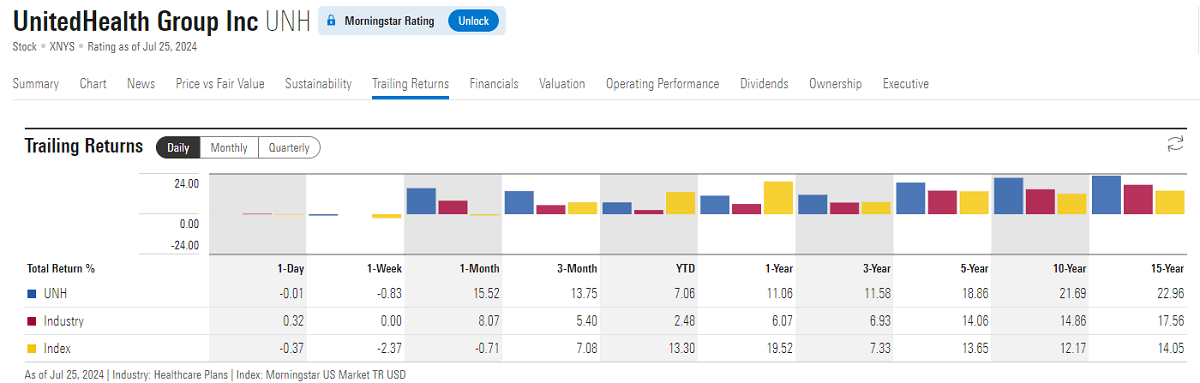Click the lock icon by Morningstar Rating
This screenshot has height=383, width=1200.
coord(332,21)
